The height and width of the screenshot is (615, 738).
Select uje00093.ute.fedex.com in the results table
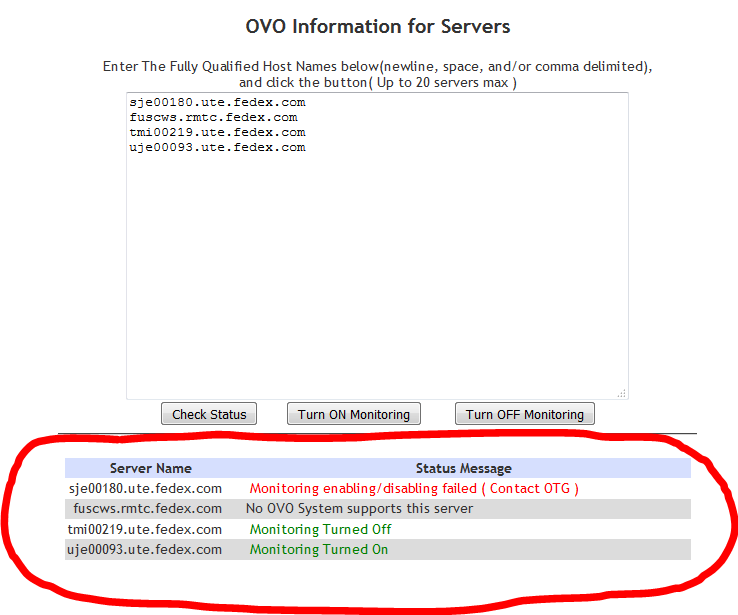[145, 549]
